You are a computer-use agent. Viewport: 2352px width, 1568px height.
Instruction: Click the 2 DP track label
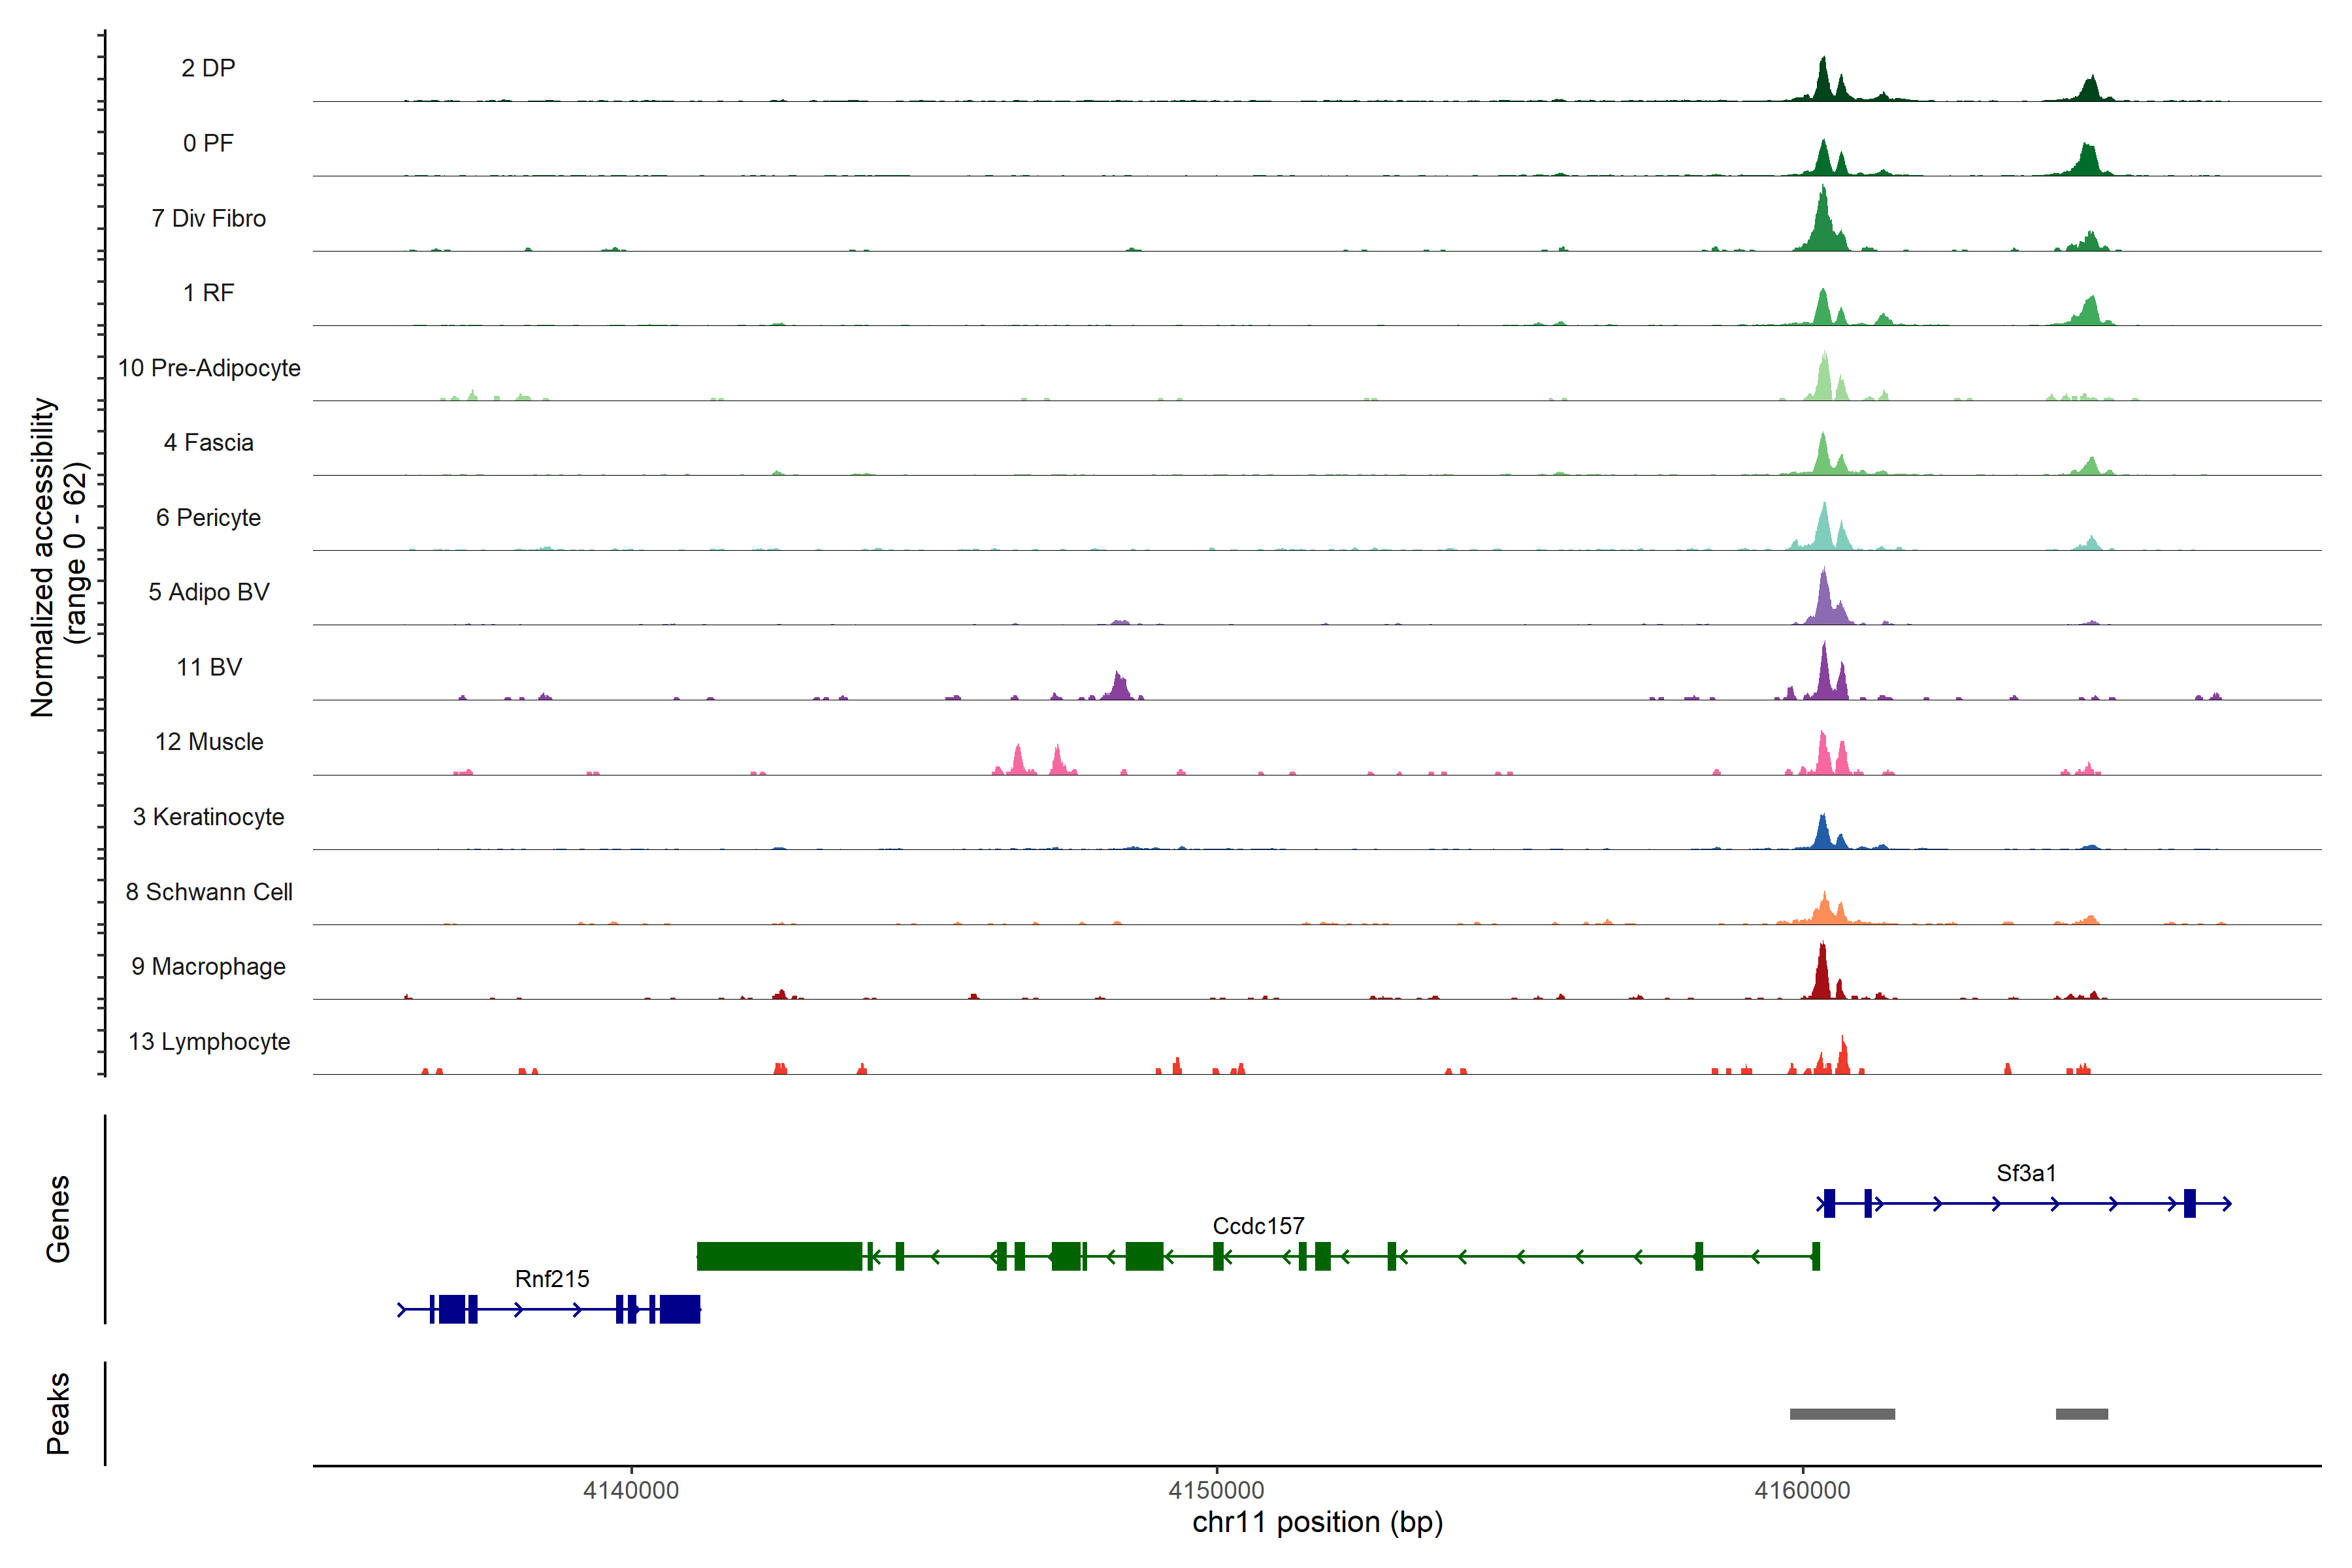click(208, 68)
